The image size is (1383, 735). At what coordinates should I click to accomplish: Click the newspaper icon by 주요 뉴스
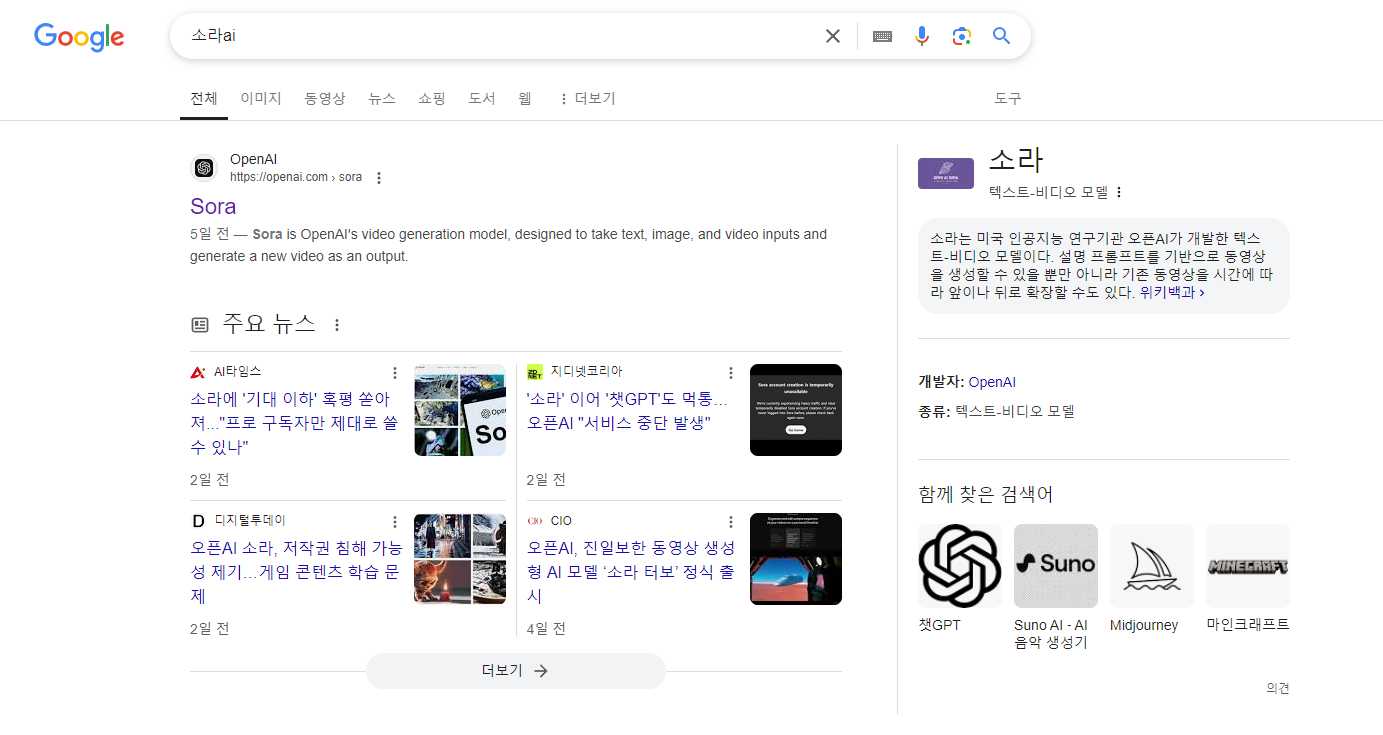[x=200, y=325]
